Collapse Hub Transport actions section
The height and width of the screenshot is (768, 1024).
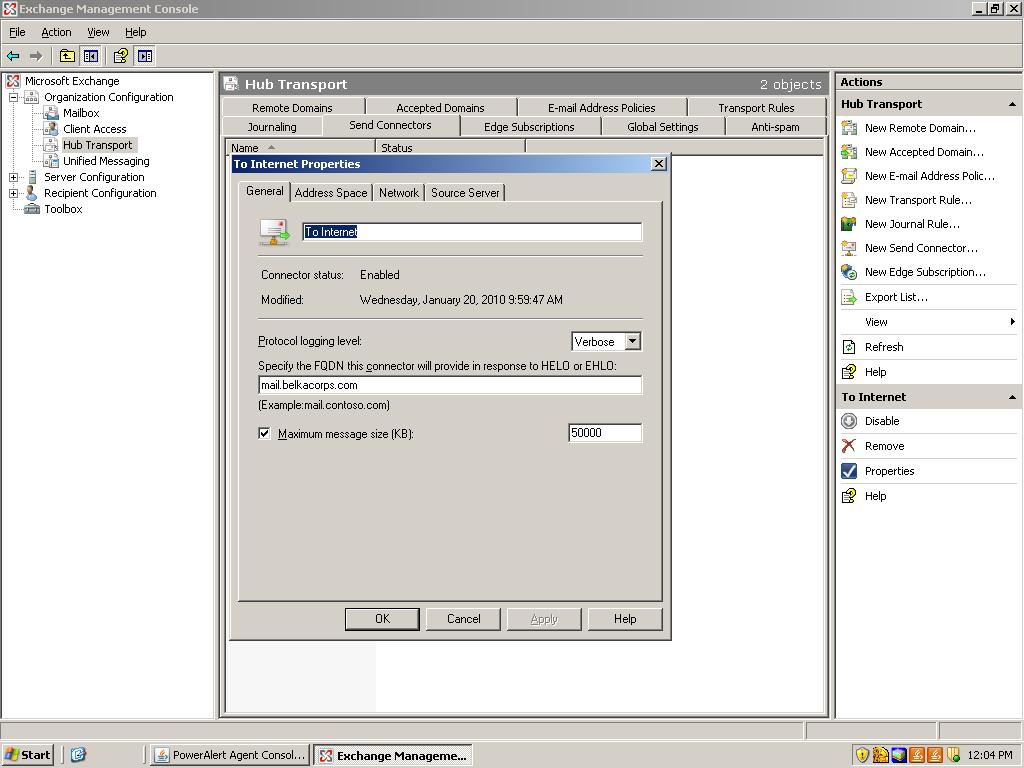point(1012,104)
